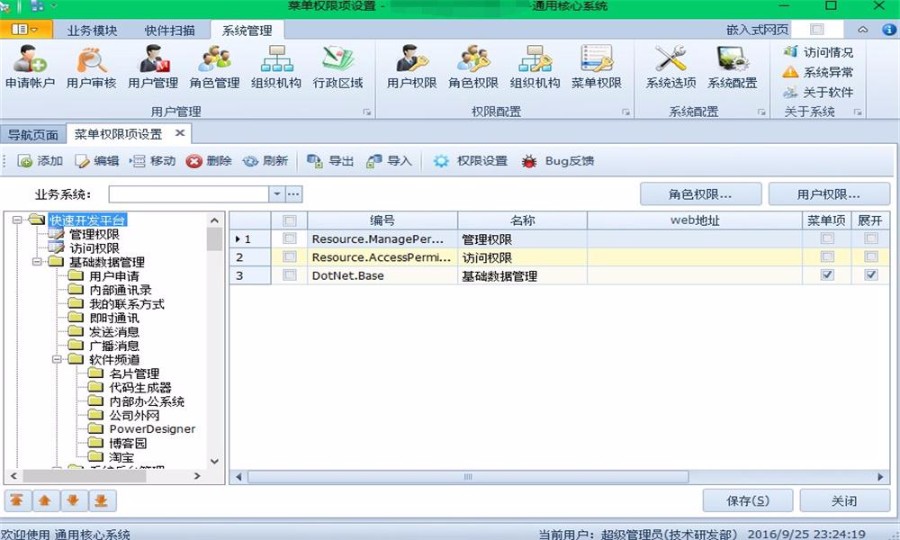
Task: Open the 权限配置 group dialog launcher
Action: 626,112
